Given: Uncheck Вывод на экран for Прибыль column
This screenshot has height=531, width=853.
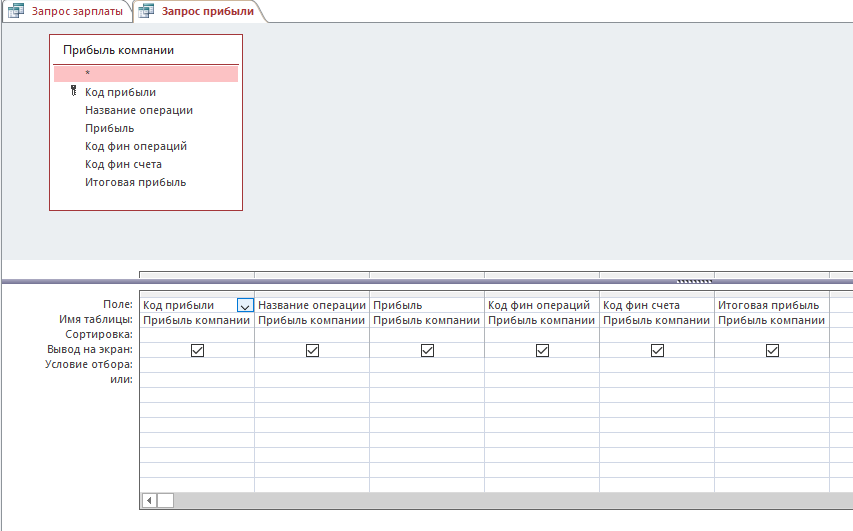Looking at the screenshot, I should pos(428,350).
